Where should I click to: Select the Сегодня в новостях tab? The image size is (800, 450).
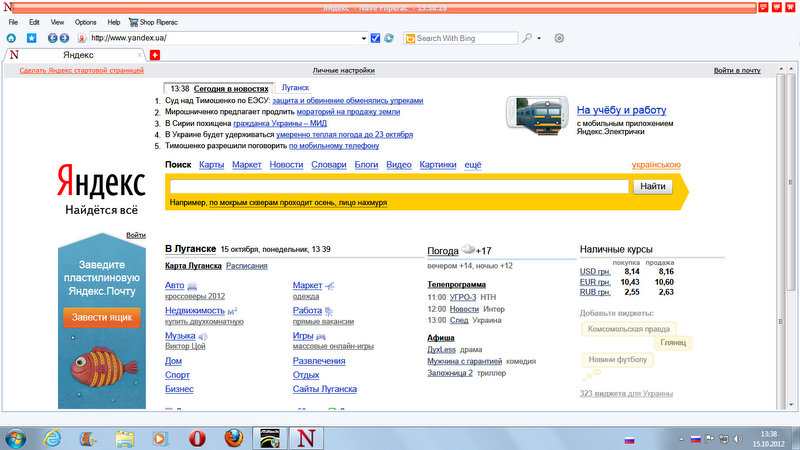point(231,89)
